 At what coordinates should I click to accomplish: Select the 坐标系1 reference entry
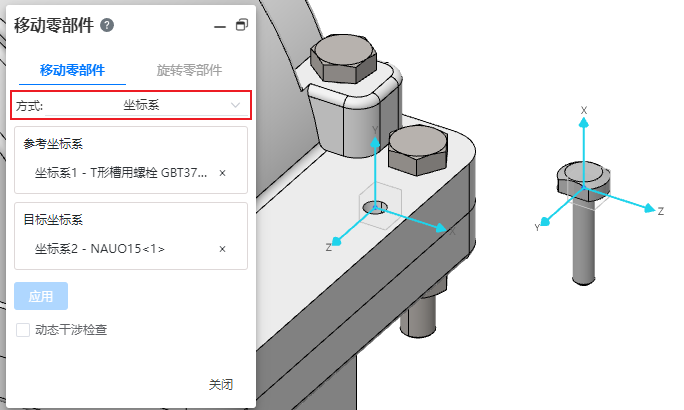[x=121, y=173]
